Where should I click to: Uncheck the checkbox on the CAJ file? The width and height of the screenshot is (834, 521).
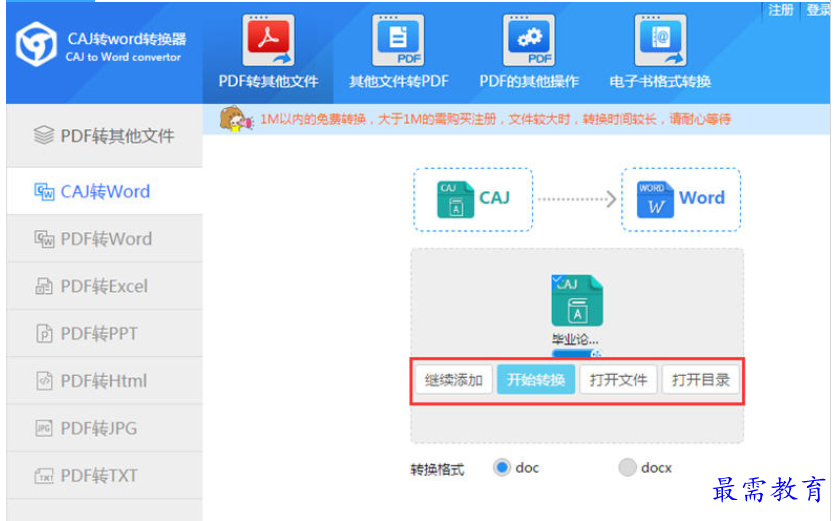coord(557,280)
